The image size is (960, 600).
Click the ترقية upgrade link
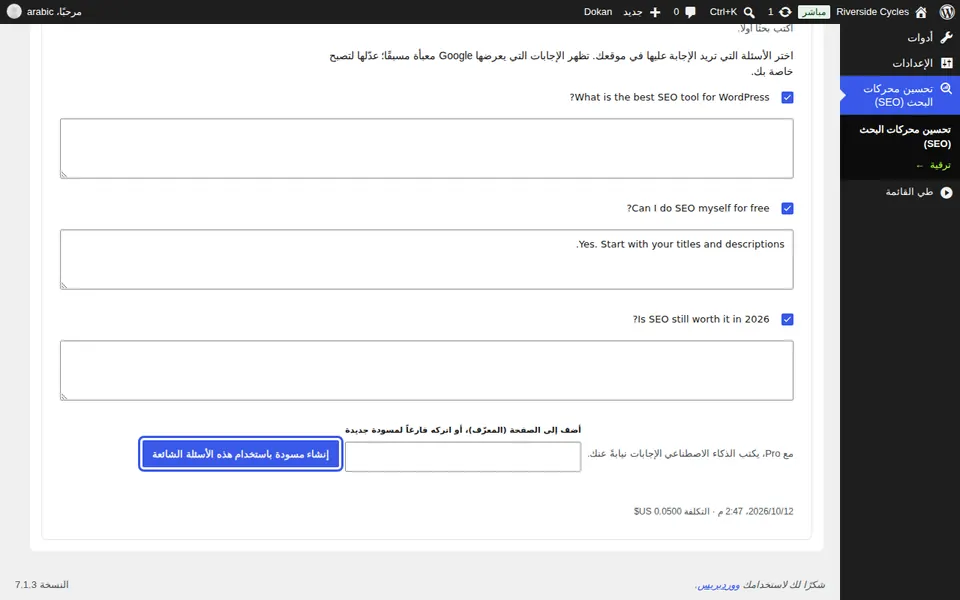point(934,165)
